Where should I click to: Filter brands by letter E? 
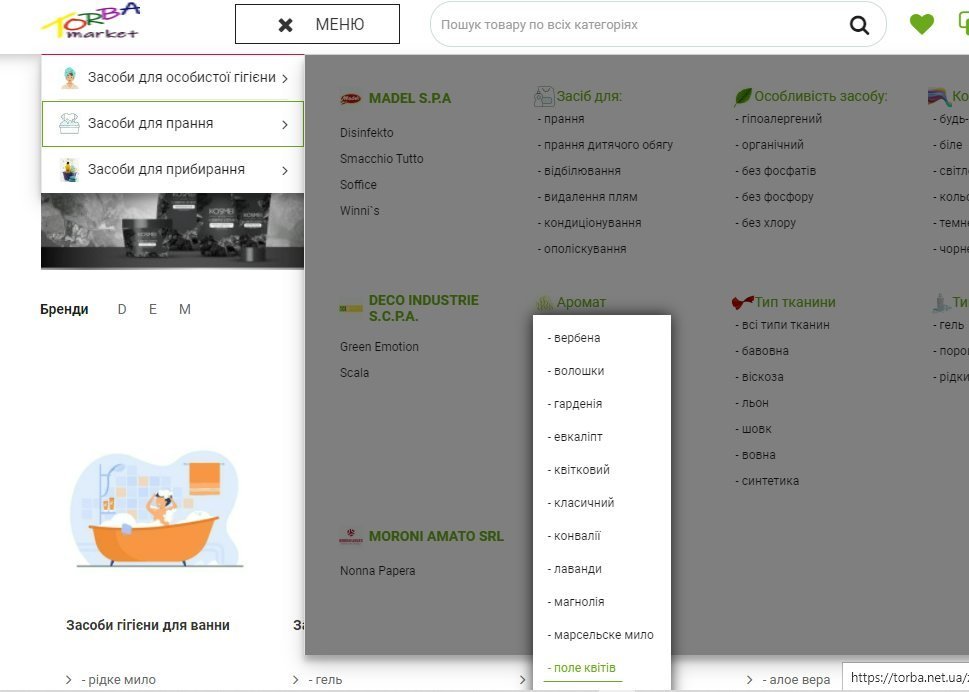click(153, 309)
